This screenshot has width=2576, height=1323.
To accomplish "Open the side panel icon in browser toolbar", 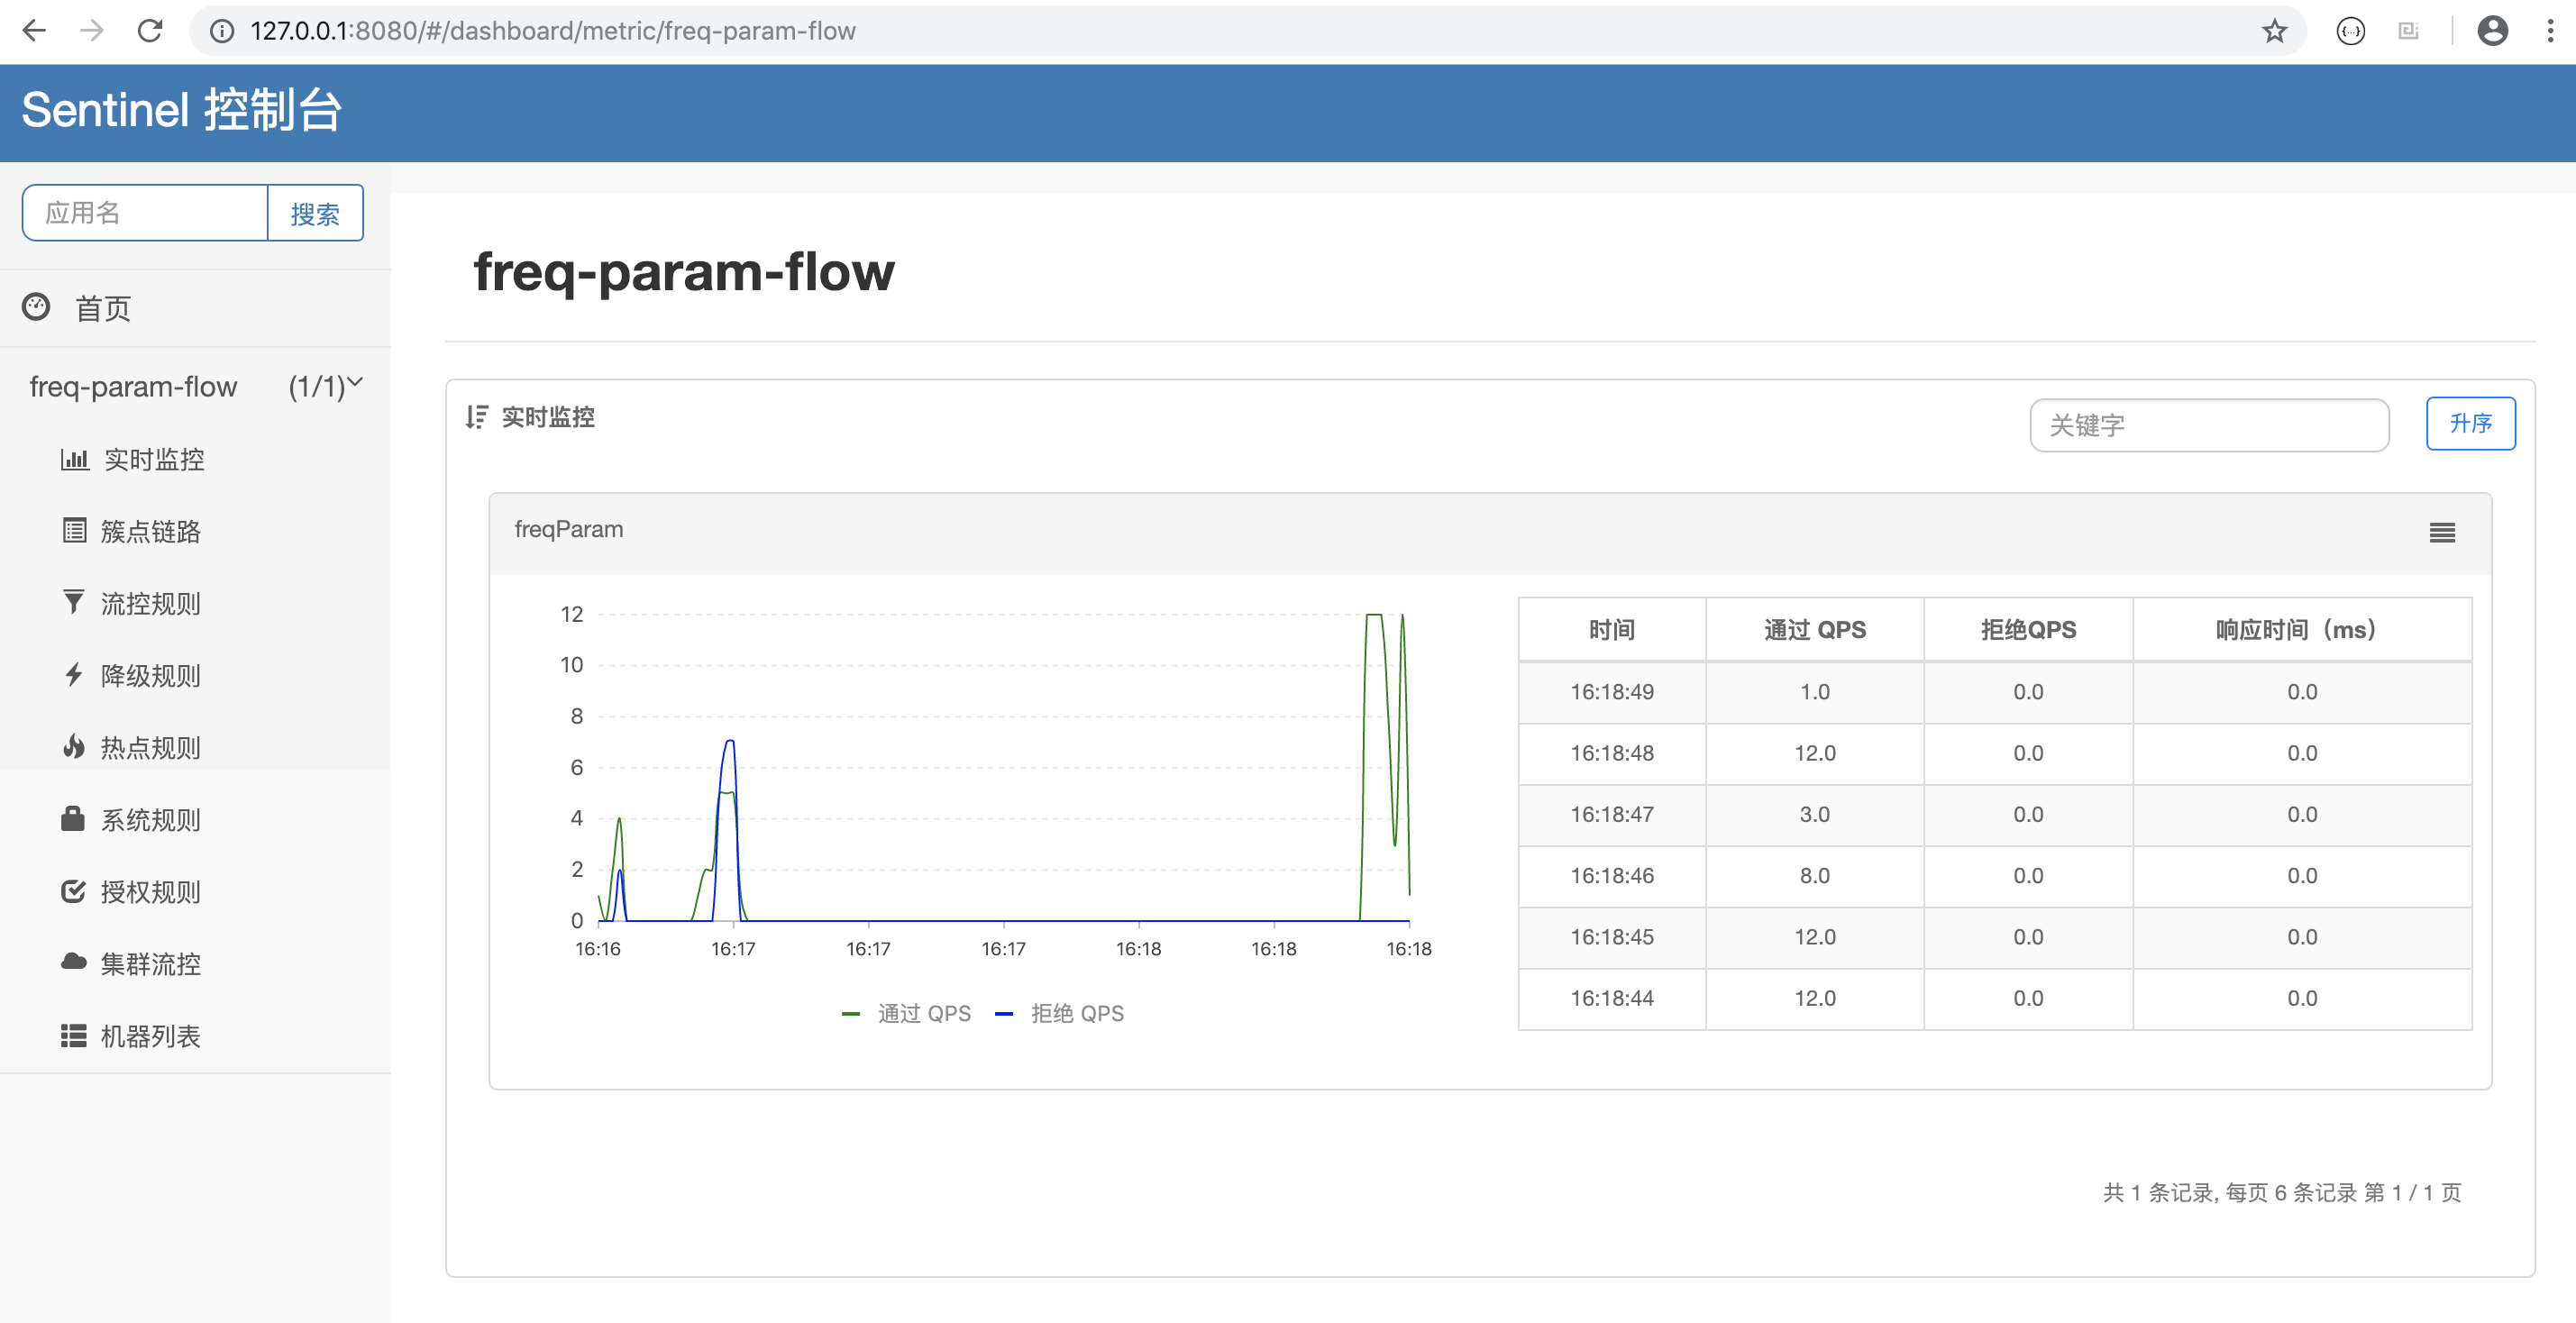I will (2408, 31).
